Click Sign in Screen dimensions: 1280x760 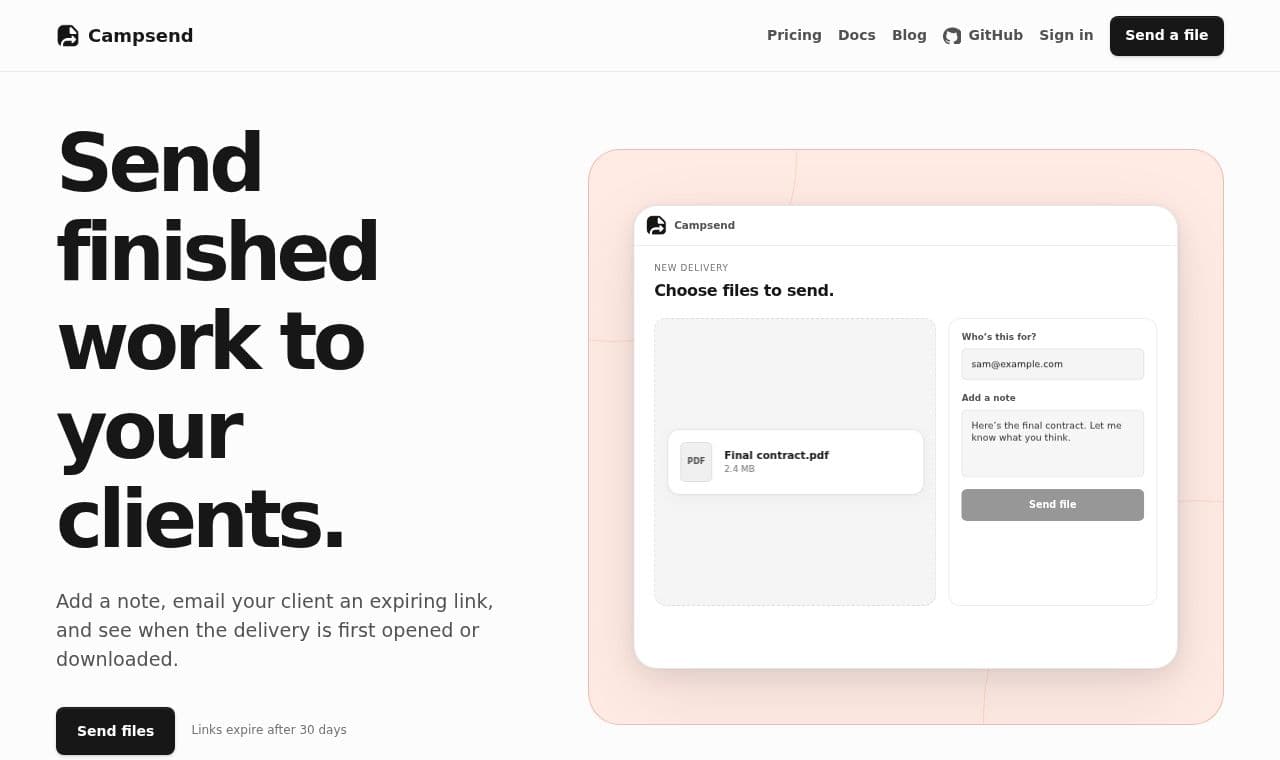coord(1066,35)
